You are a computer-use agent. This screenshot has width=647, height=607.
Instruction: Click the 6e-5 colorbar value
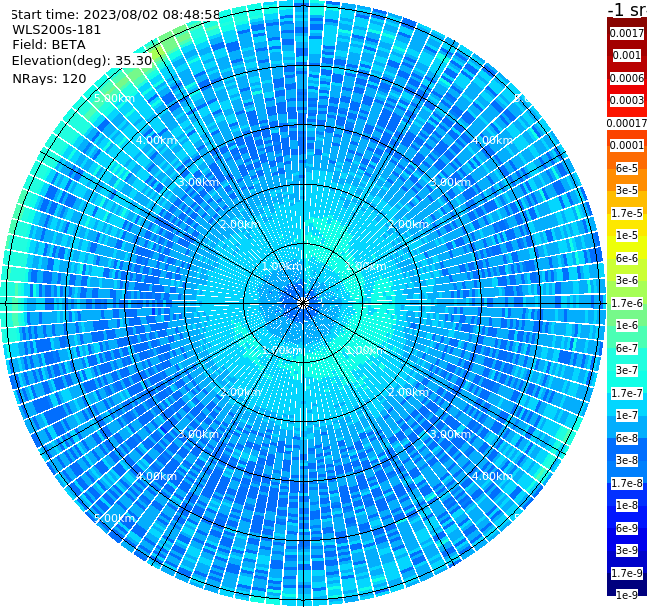pos(627,168)
